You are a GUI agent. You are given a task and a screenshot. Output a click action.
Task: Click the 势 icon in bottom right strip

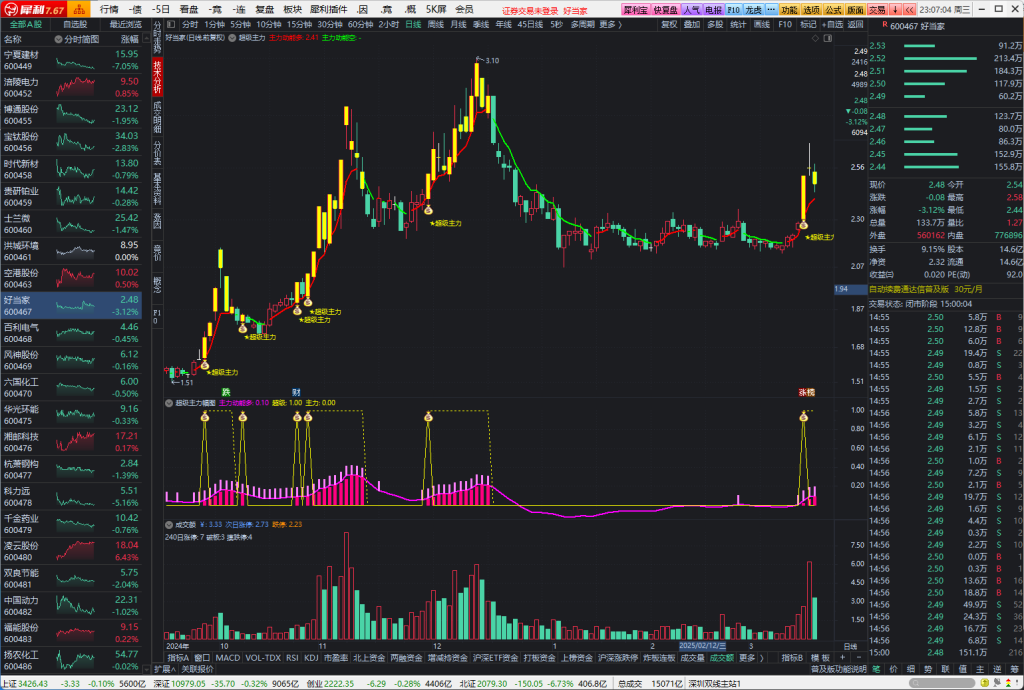928,670
